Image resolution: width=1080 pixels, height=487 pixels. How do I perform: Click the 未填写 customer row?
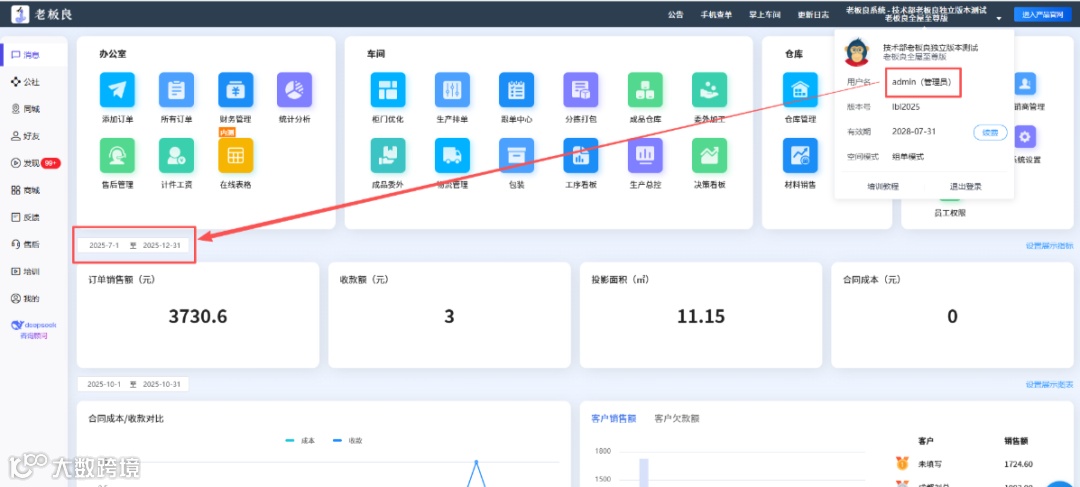pos(930,464)
